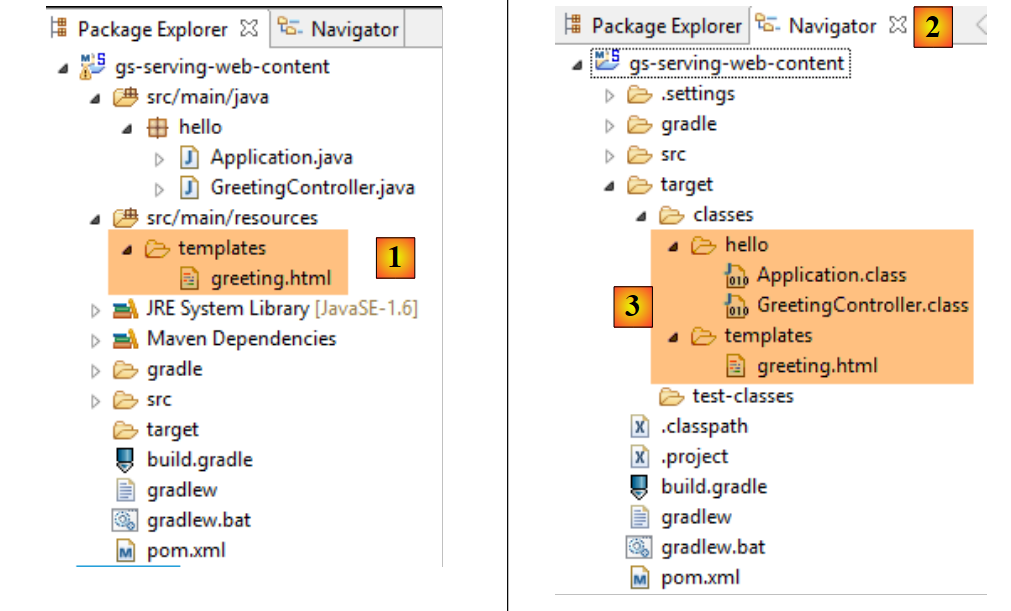
Task: Expand the .settings folder in Navigator
Action: click(x=609, y=95)
